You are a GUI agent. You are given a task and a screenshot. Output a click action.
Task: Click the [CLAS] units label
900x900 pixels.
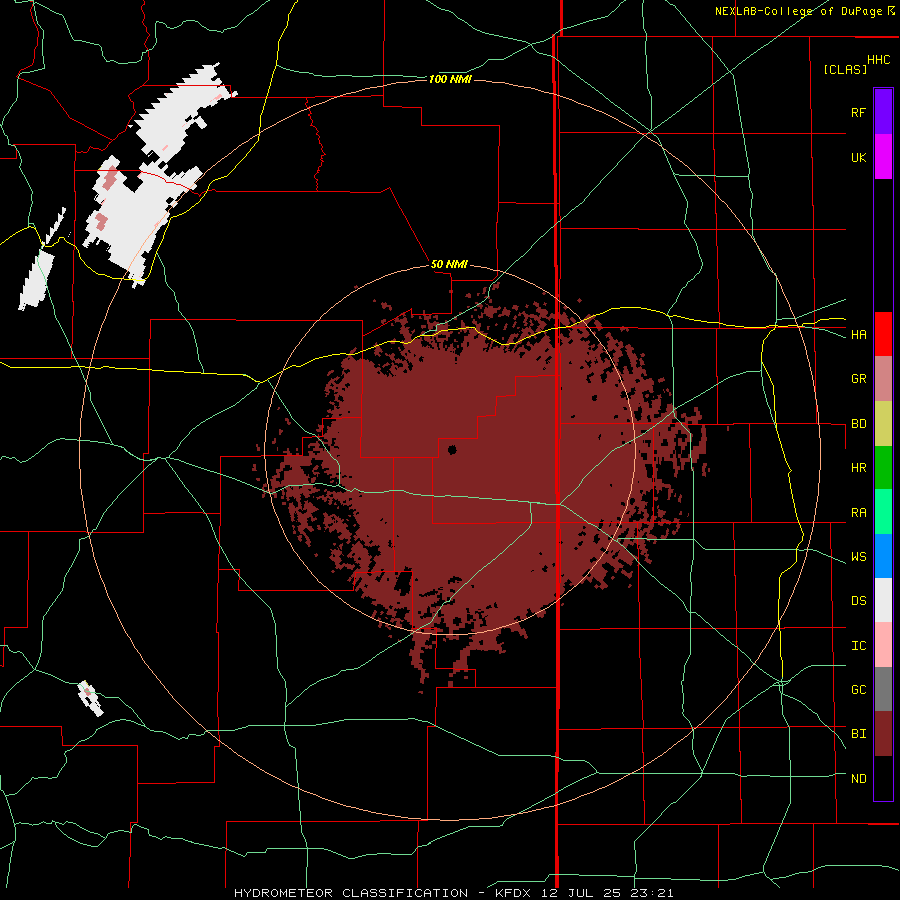click(845, 69)
